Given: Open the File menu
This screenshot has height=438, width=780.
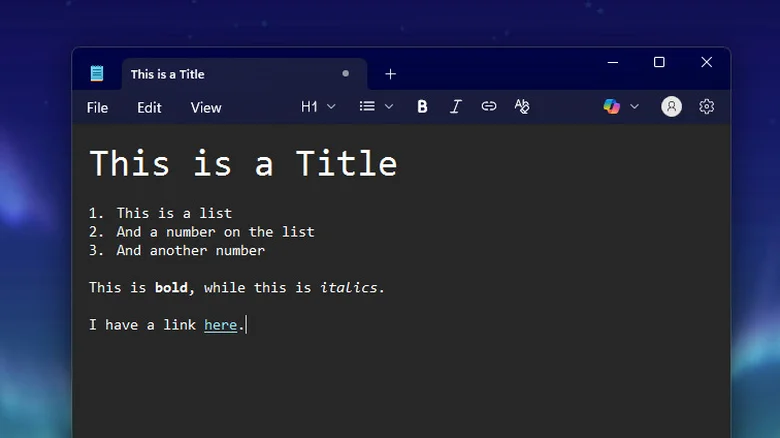Looking at the screenshot, I should [x=97, y=108].
